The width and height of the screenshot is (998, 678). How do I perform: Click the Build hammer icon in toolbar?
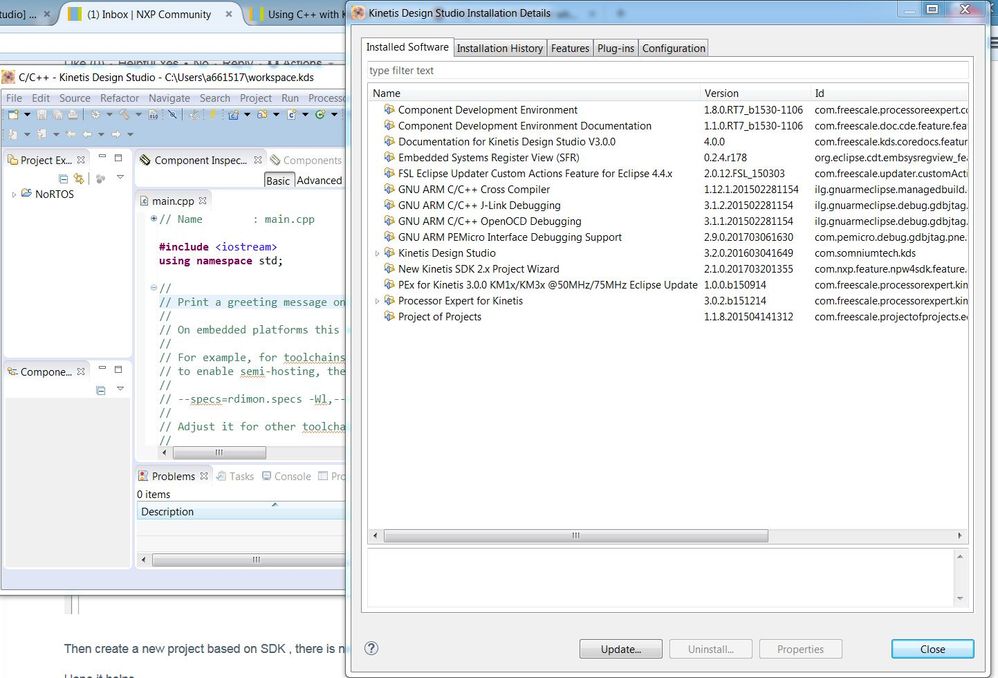pos(124,115)
